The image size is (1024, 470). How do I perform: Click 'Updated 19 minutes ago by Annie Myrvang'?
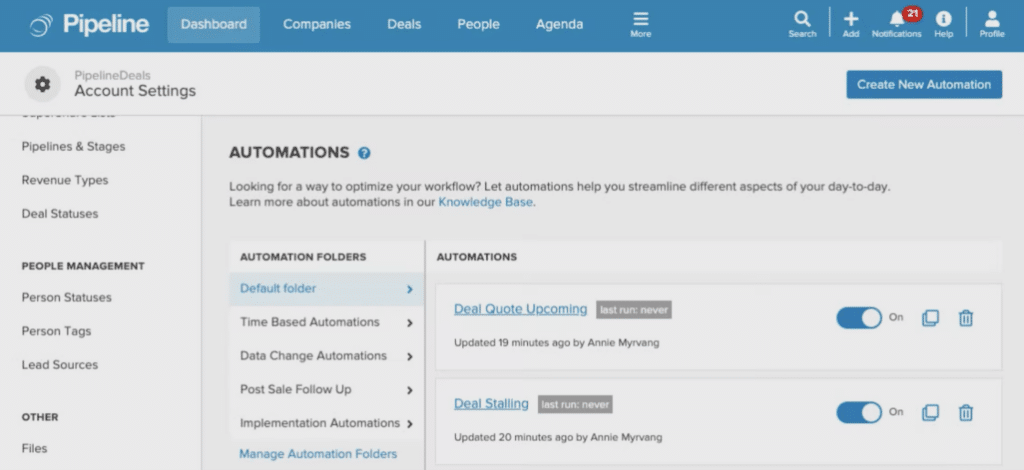pos(556,342)
